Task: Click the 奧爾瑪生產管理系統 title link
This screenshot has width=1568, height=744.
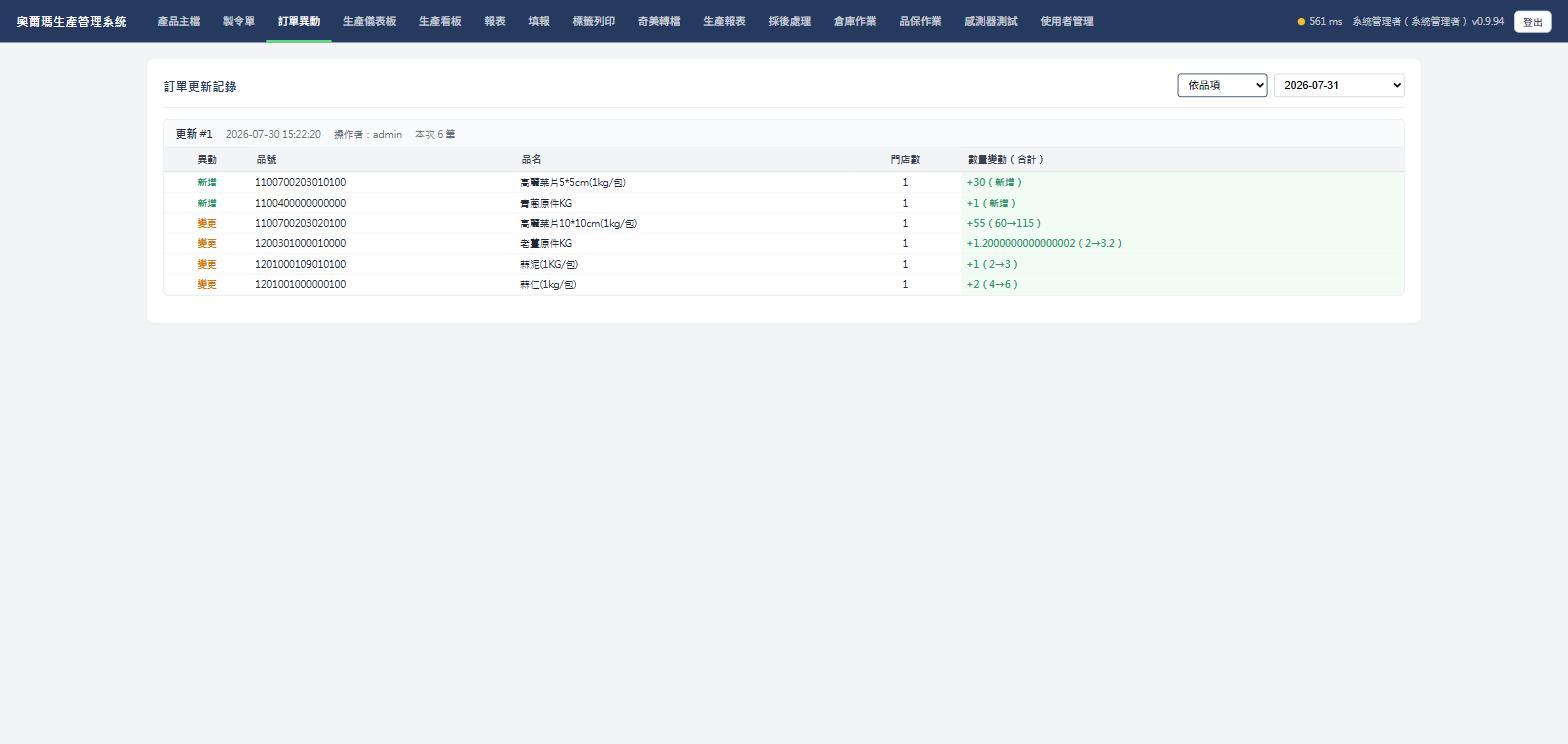Action: [x=72, y=21]
